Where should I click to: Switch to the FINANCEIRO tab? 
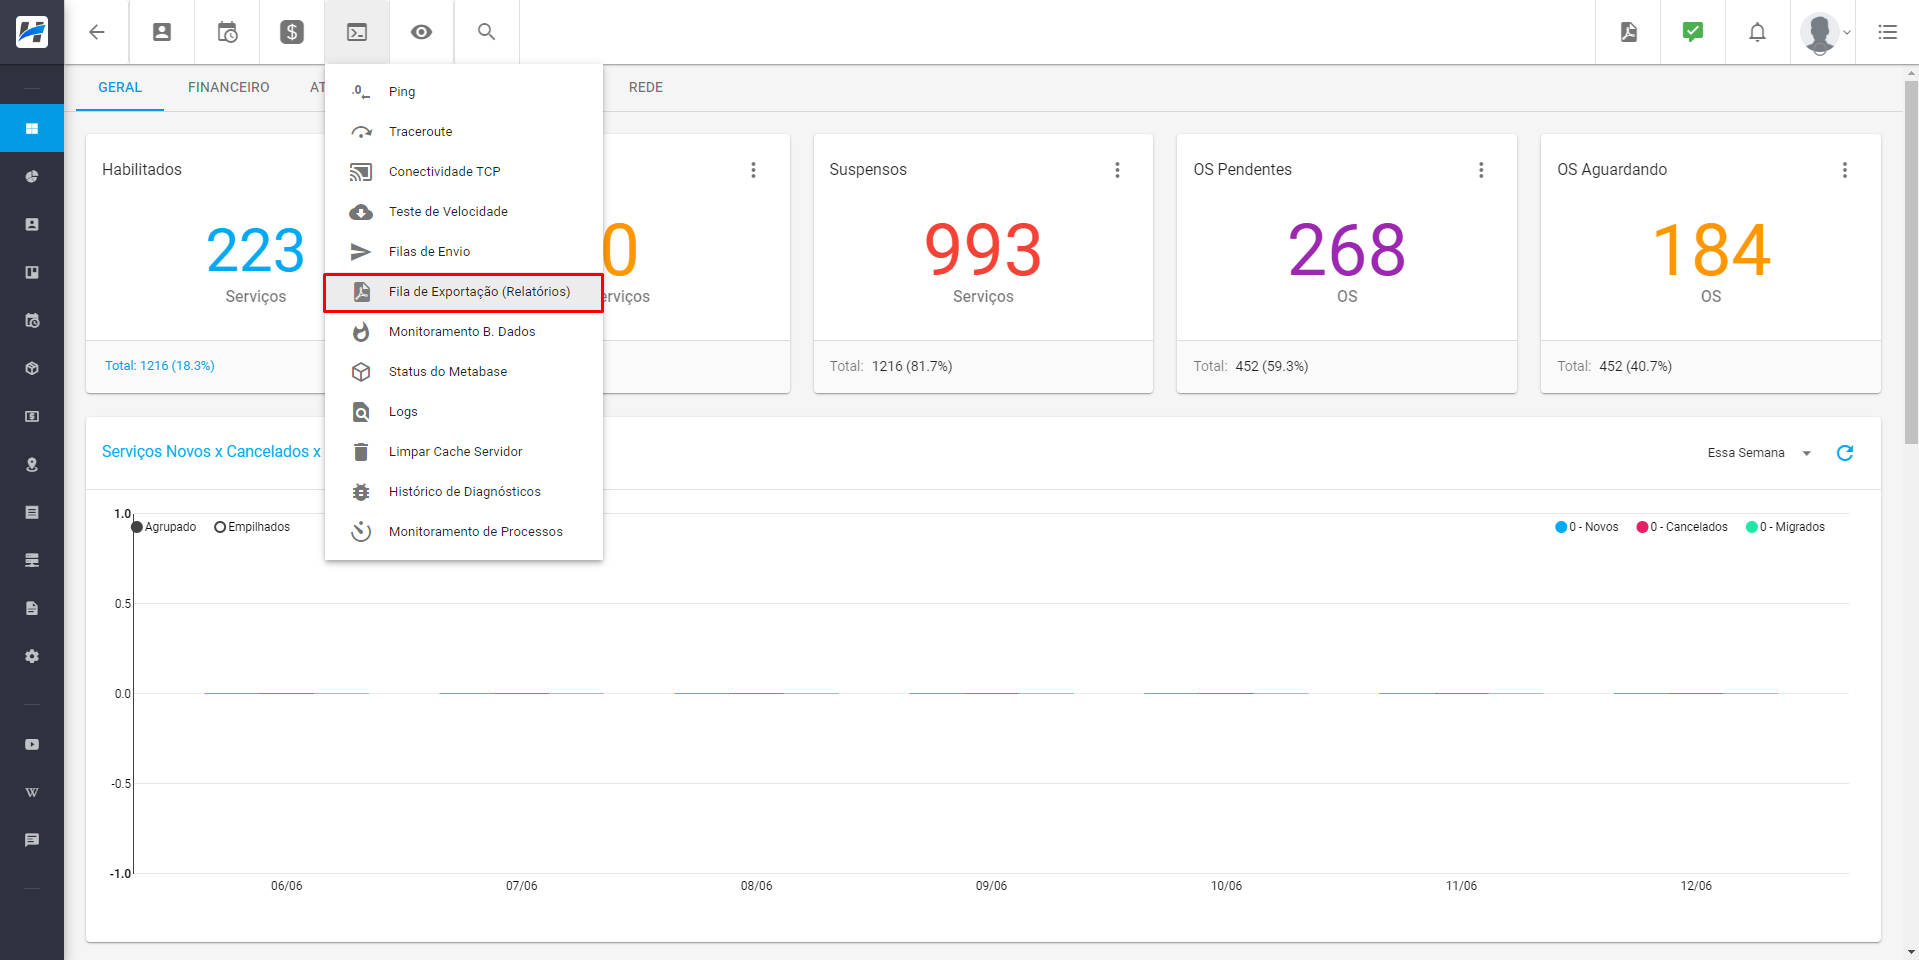click(x=229, y=88)
